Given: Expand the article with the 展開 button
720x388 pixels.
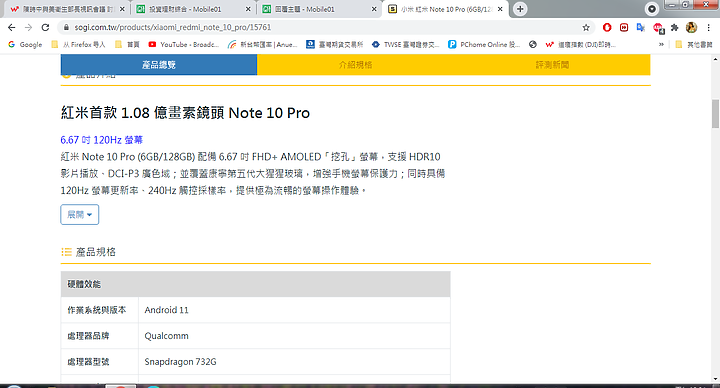Looking at the screenshot, I should pyautogui.click(x=79, y=214).
